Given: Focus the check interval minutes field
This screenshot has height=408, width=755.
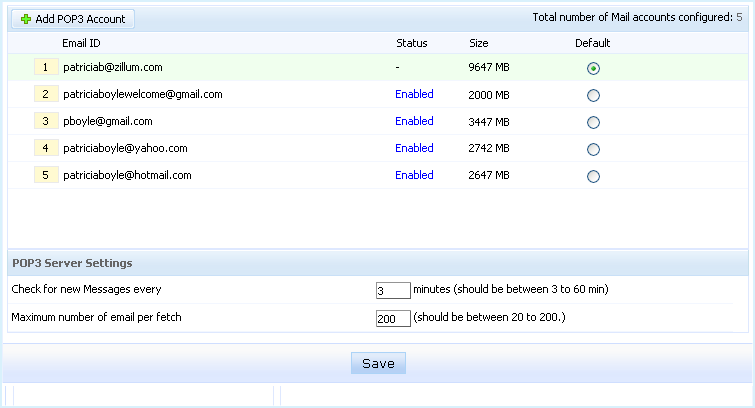Looking at the screenshot, I should coord(393,291).
